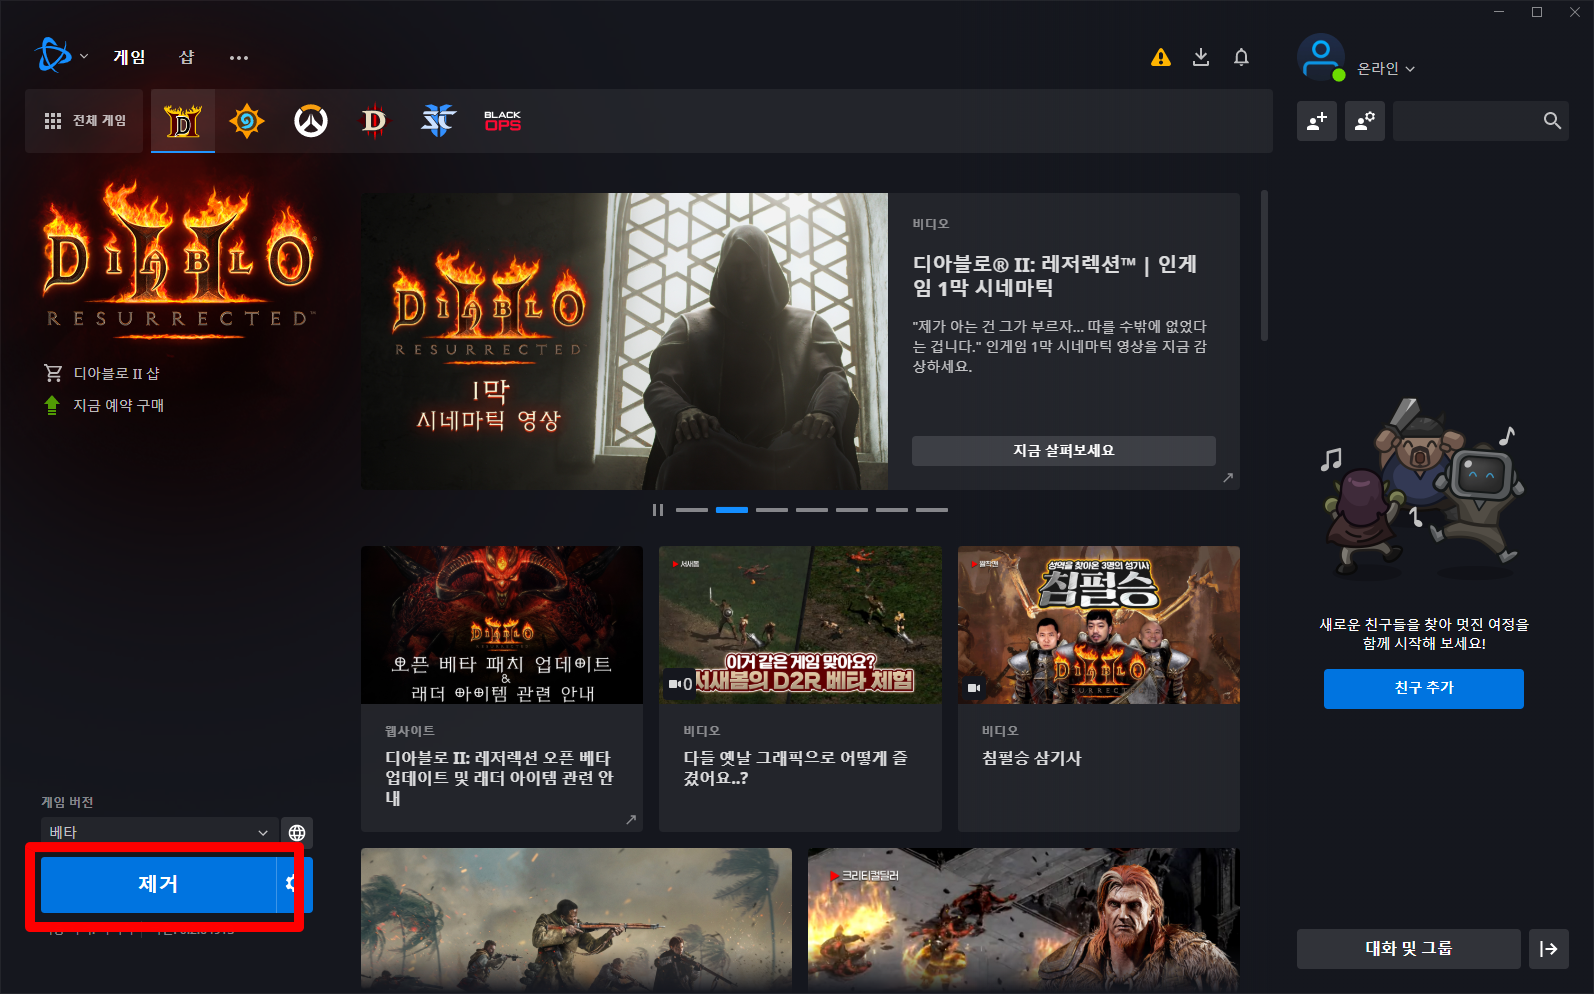Open the downloads icon
This screenshot has height=994, width=1594.
1201,57
